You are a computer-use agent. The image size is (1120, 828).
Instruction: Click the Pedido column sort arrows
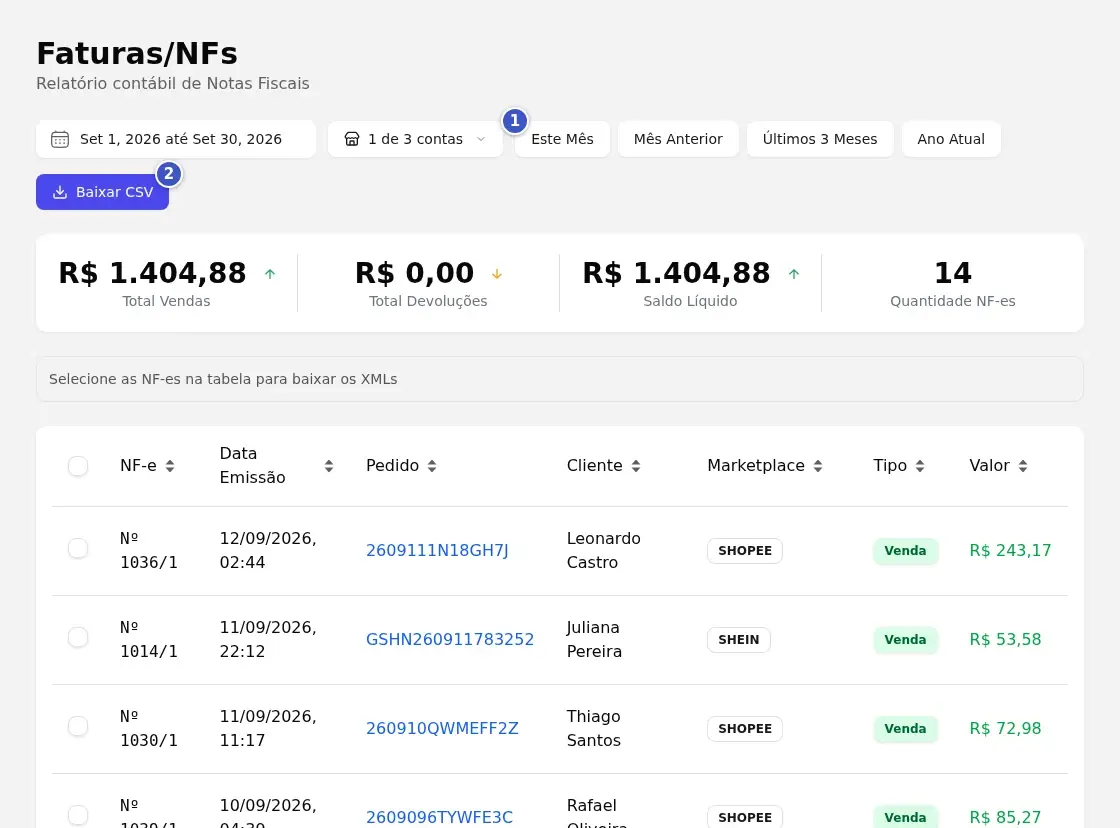[432, 466]
